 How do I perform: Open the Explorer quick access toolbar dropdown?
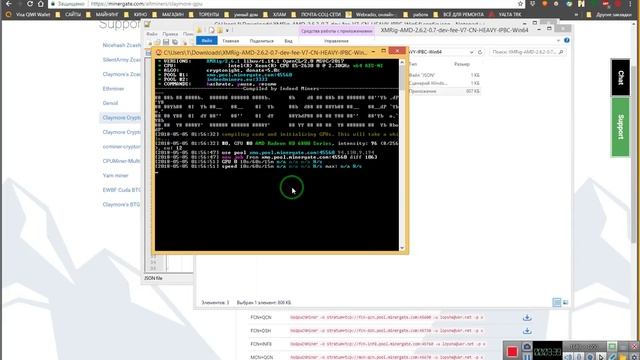pos(227,31)
